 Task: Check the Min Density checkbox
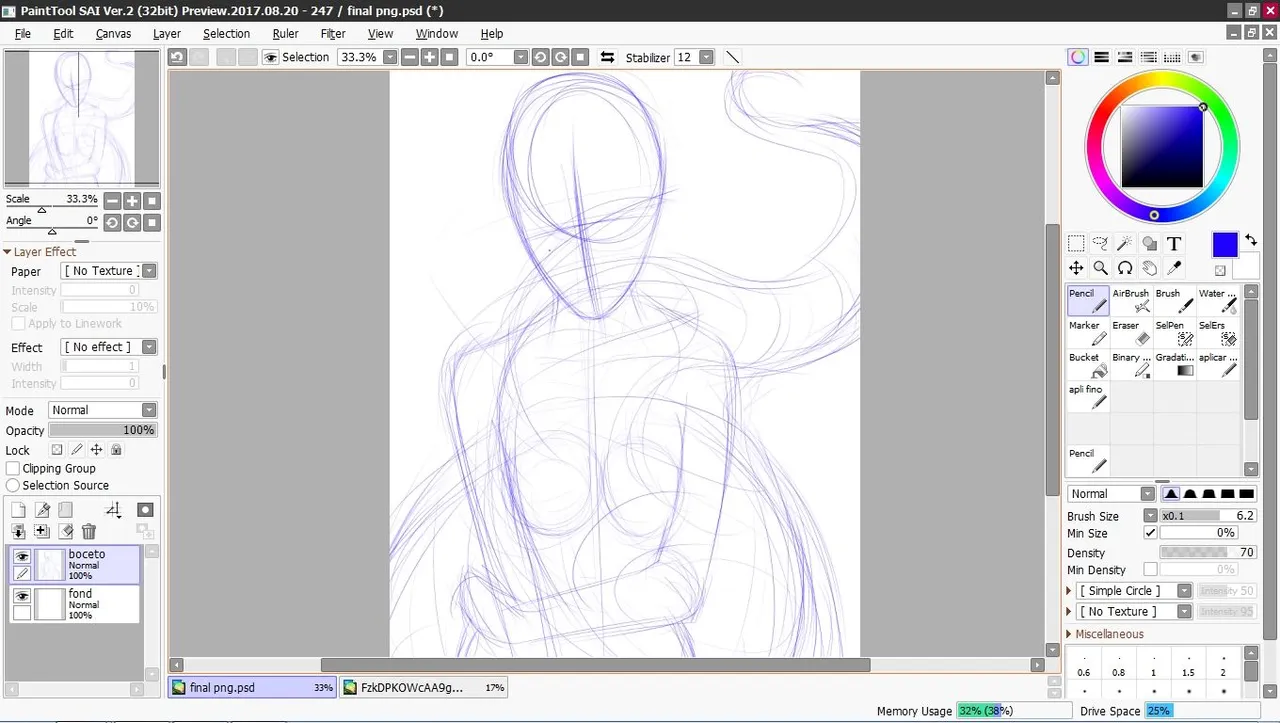point(1150,570)
